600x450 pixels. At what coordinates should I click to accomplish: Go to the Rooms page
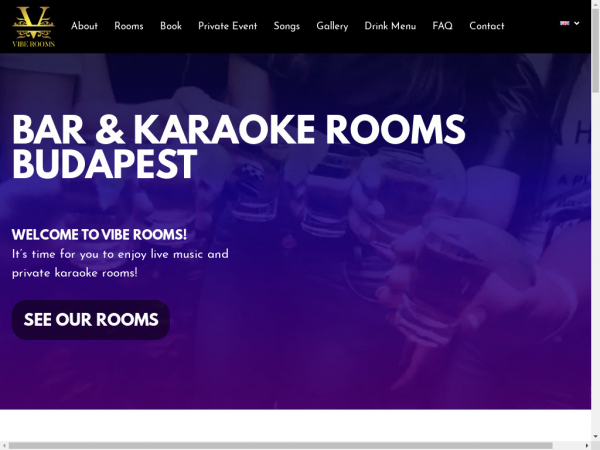click(x=129, y=26)
